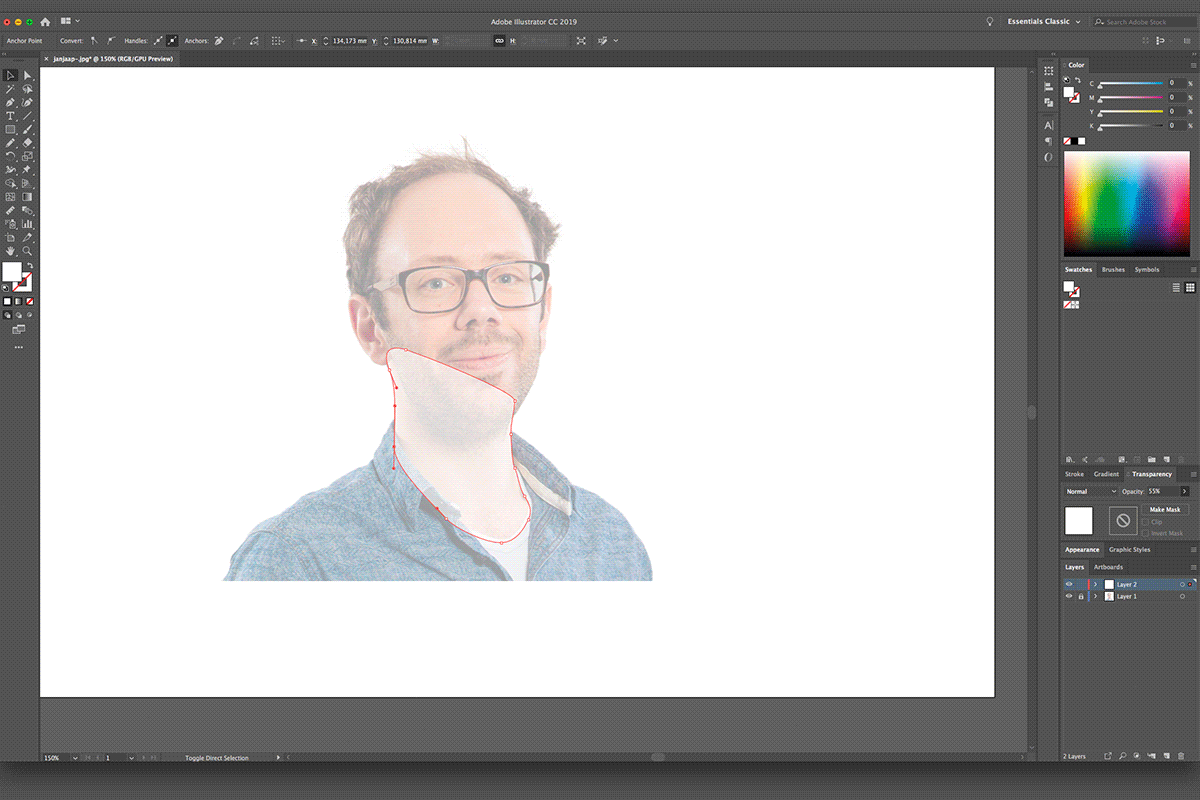The height and width of the screenshot is (800, 1200).
Task: Click the Cyan slider in Color panel
Action: click(x=1131, y=85)
